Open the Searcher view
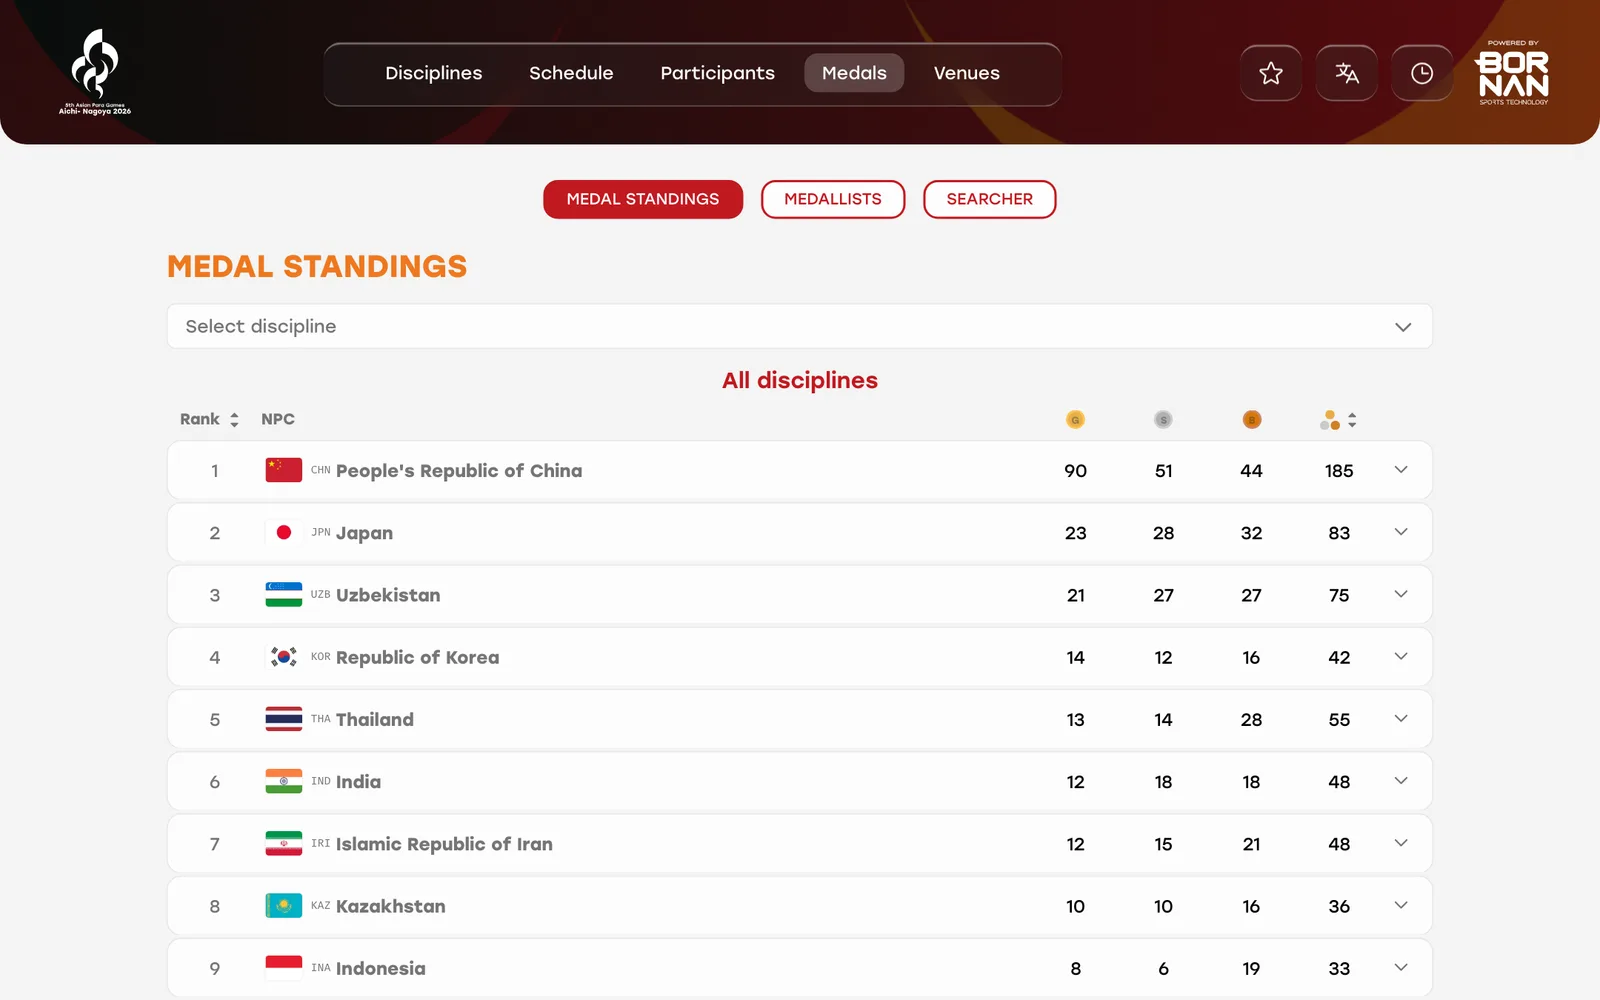 pyautogui.click(x=989, y=199)
